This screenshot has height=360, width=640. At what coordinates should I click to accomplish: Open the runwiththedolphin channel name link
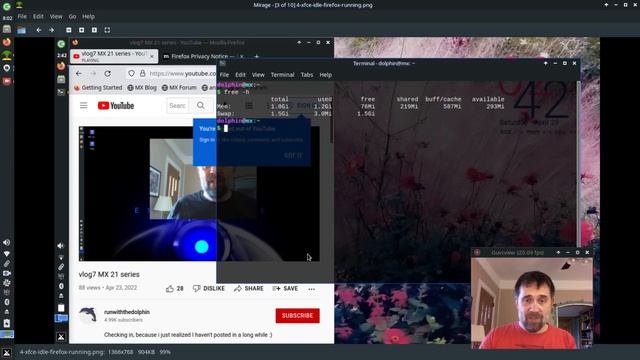[x=127, y=312]
